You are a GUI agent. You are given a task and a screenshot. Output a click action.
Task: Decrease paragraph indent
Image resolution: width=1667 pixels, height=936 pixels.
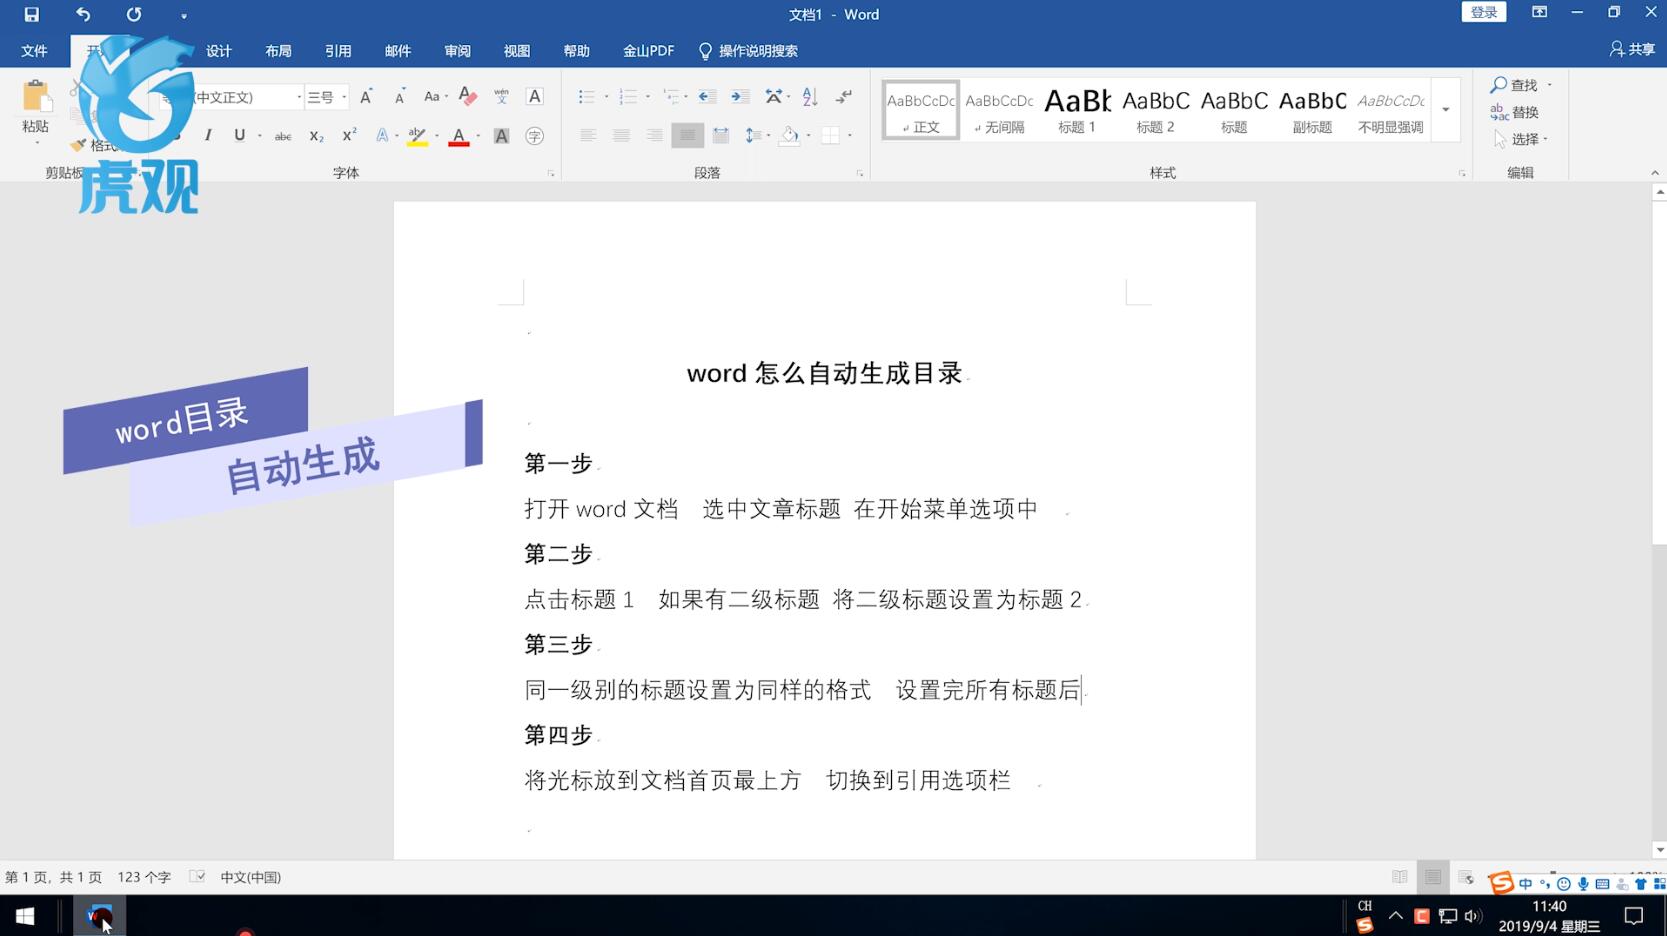707,97
